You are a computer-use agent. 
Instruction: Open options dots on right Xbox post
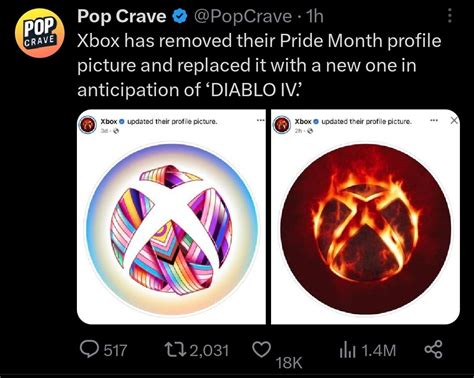point(433,120)
